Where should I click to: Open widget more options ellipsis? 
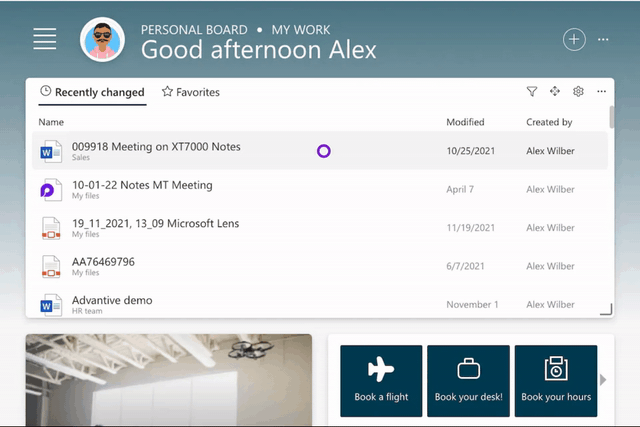(601, 92)
